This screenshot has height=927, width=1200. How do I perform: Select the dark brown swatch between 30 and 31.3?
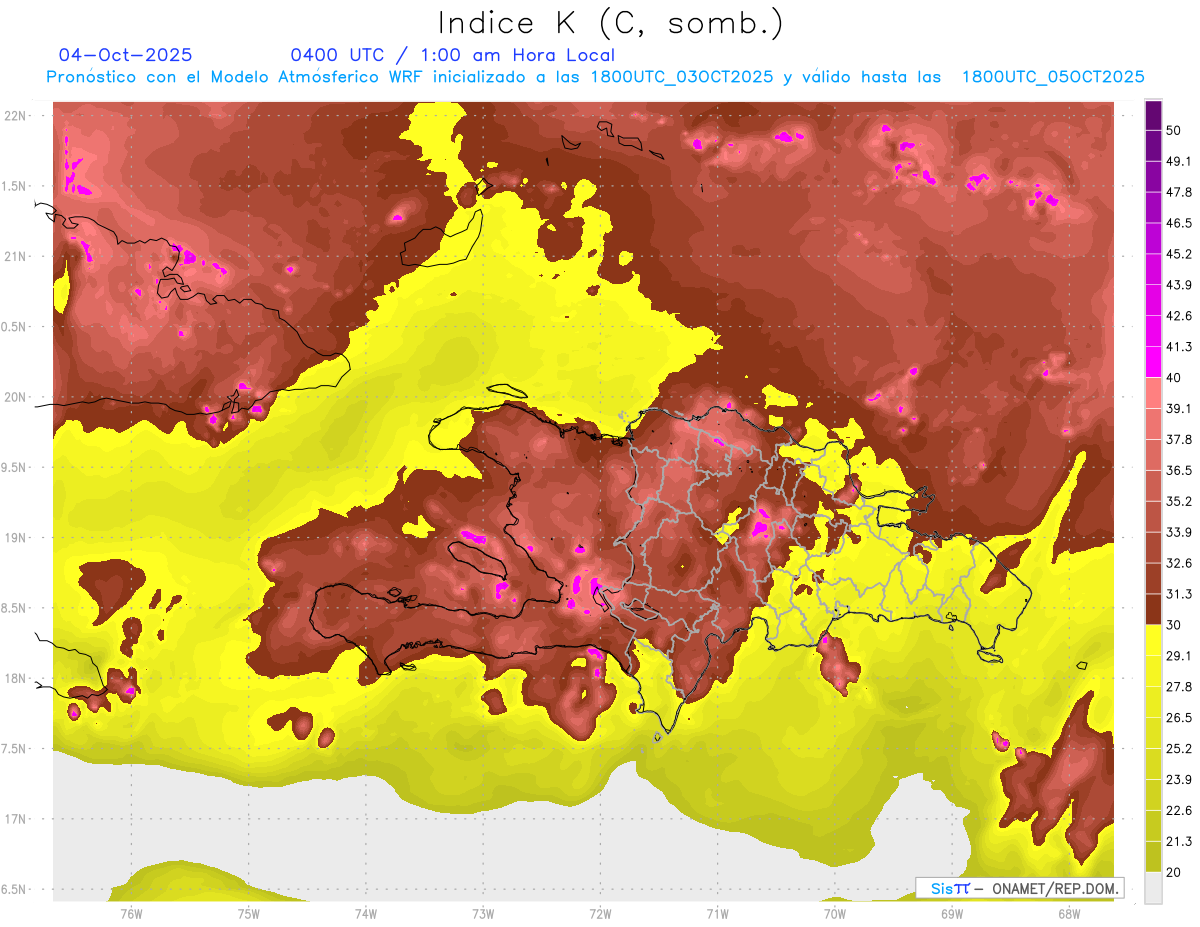pyautogui.click(x=1153, y=609)
